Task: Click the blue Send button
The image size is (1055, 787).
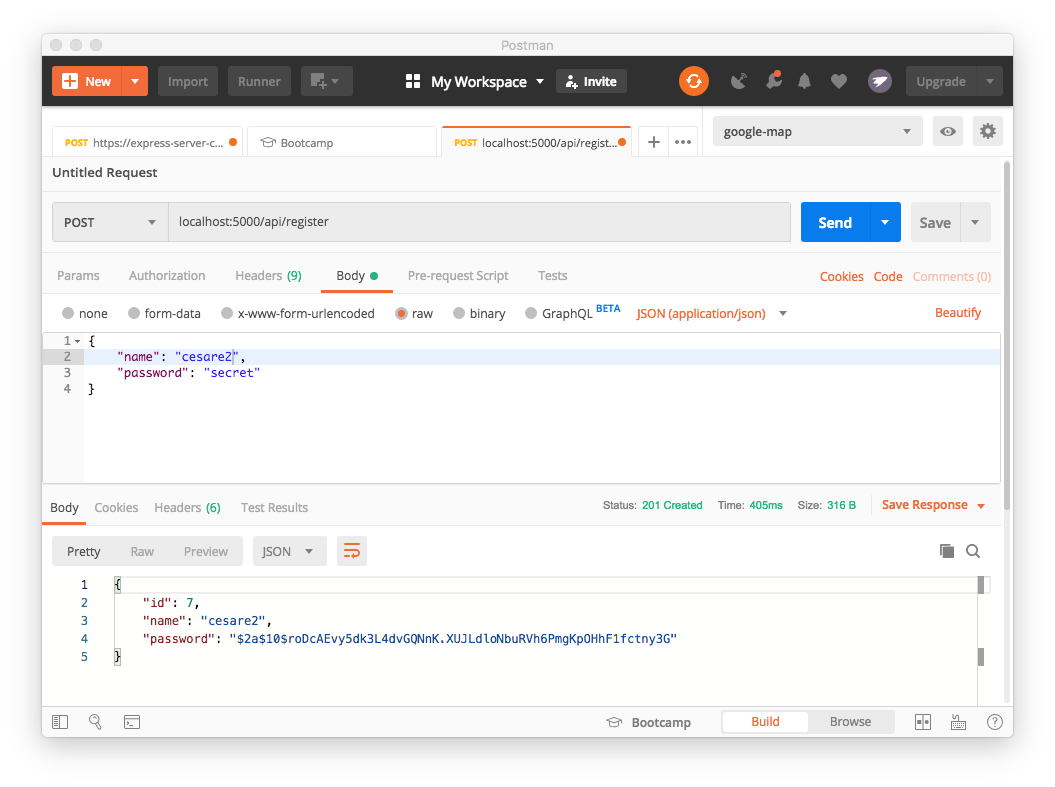Action: pos(835,222)
